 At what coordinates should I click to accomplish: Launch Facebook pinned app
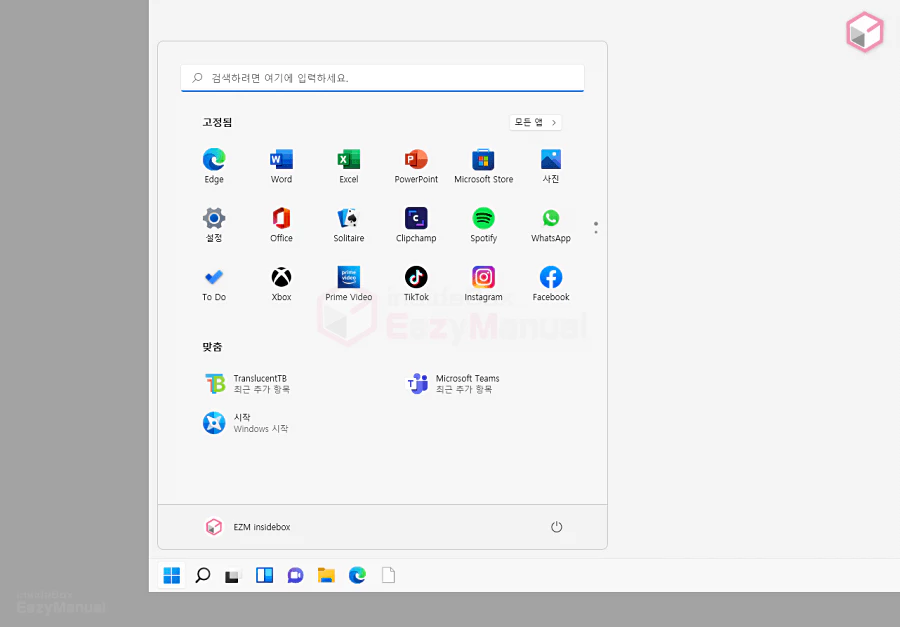pos(551,284)
